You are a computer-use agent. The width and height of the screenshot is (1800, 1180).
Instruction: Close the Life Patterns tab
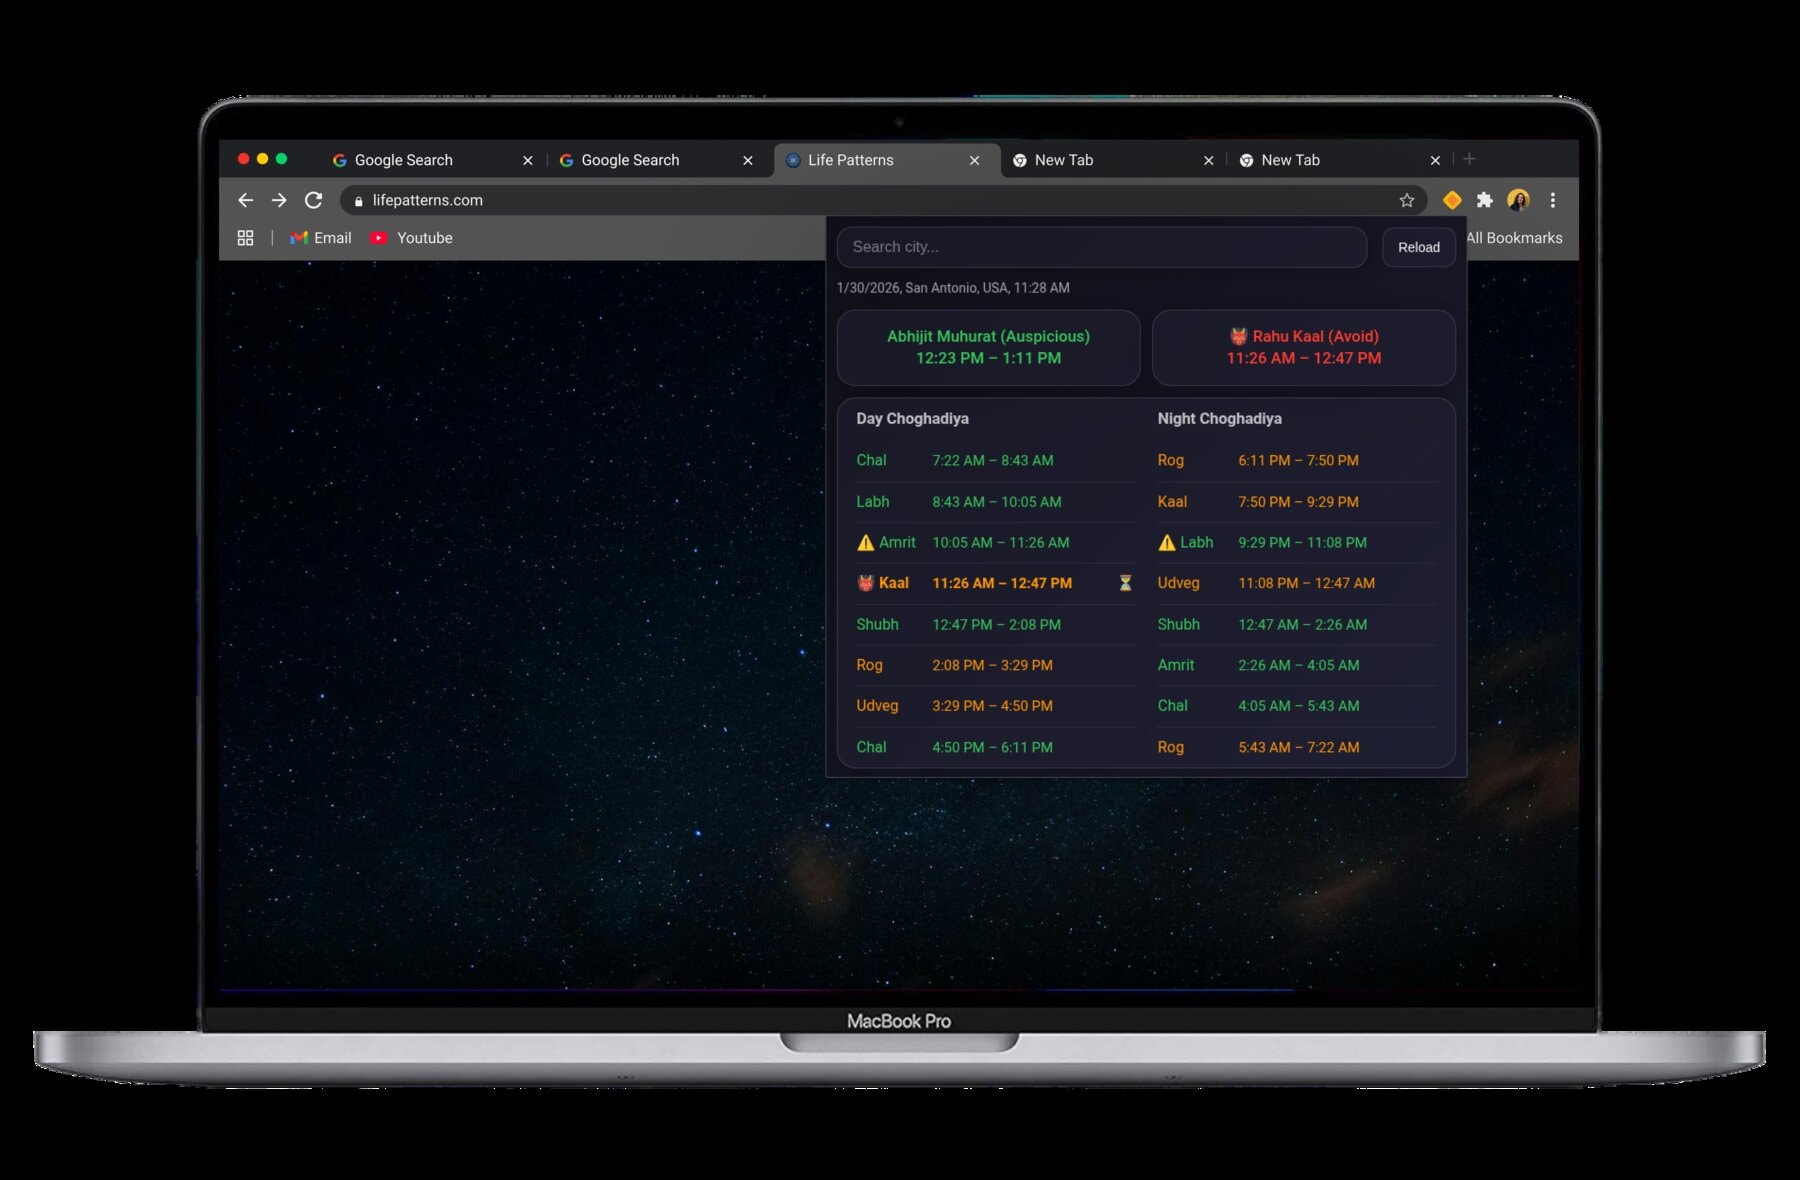pyautogui.click(x=974, y=160)
